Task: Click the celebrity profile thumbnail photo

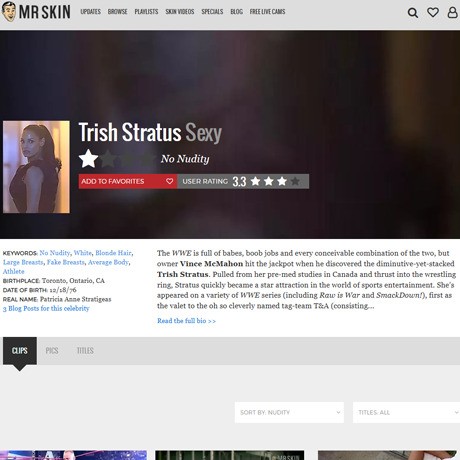Action: (36, 167)
